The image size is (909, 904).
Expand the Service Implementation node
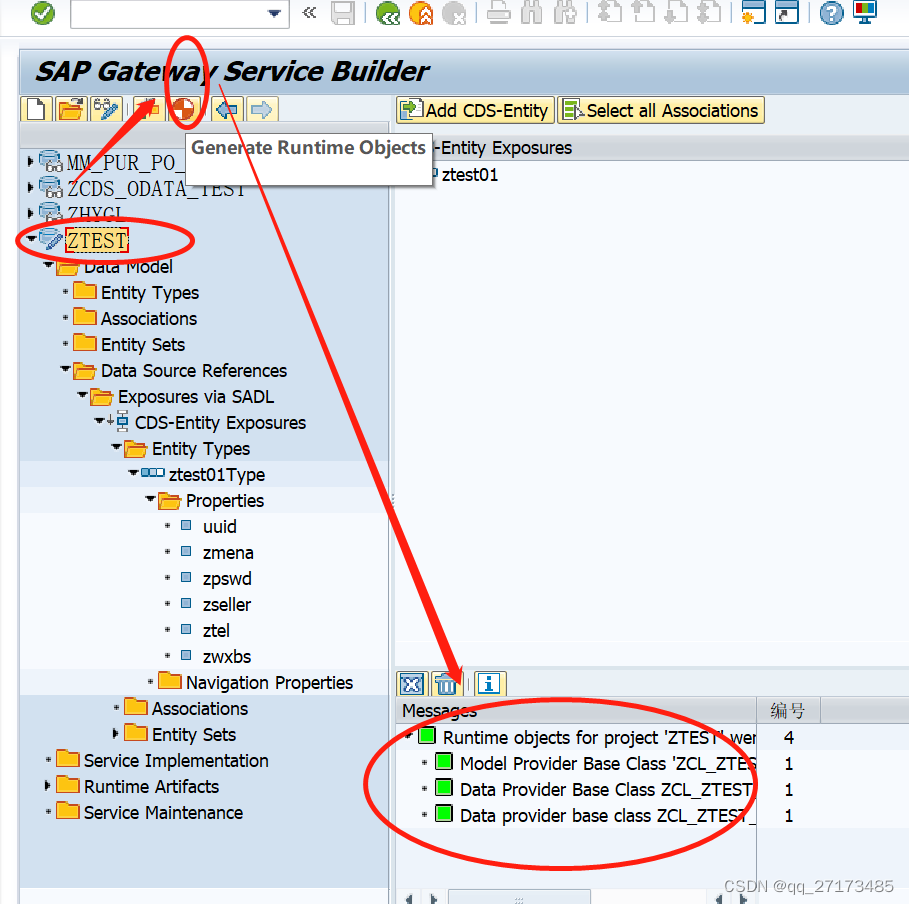[x=48, y=760]
